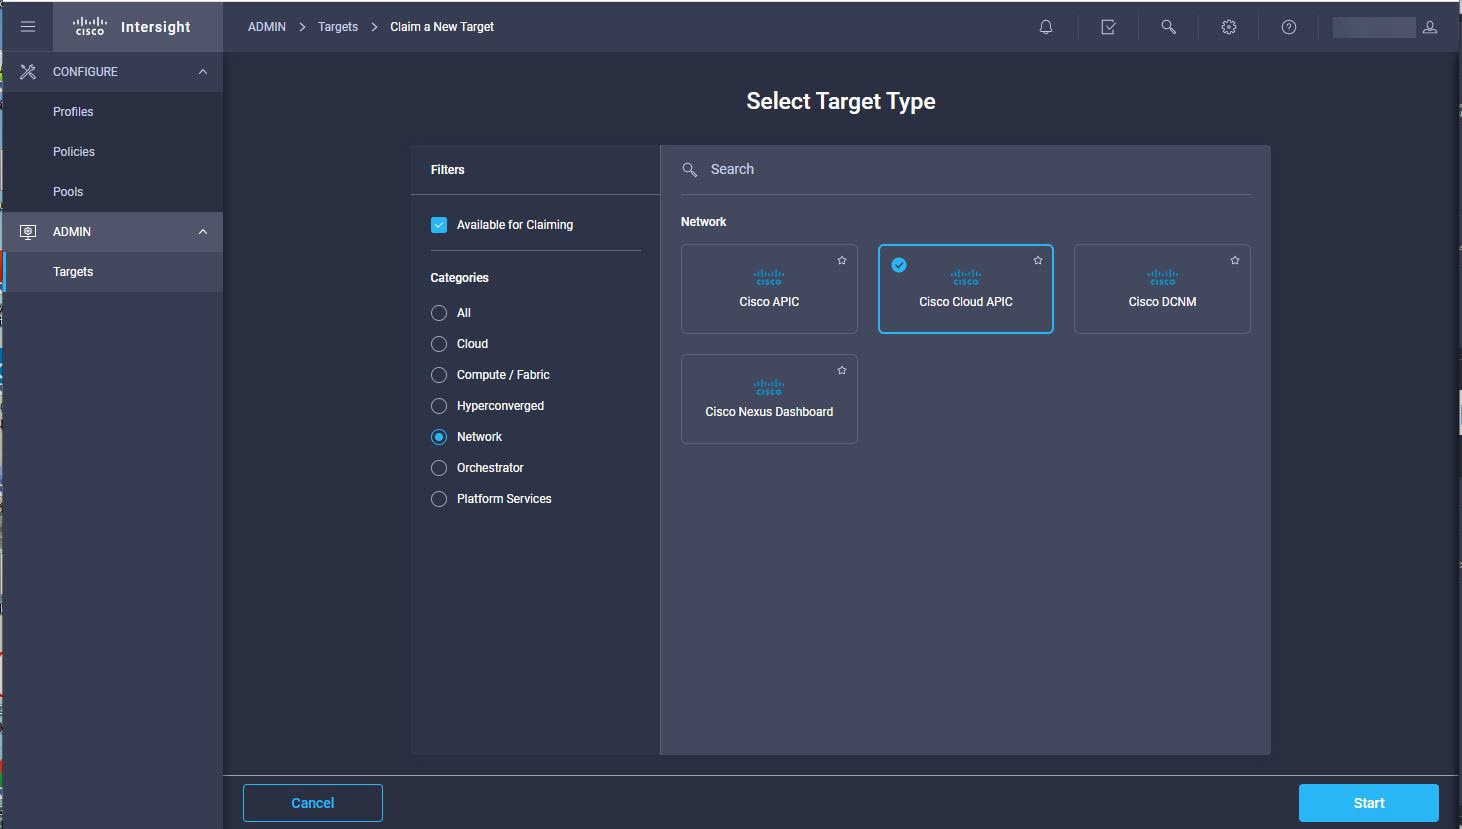Image resolution: width=1462 pixels, height=829 pixels.
Task: Select Hyperconverged category radio
Action: tap(439, 406)
